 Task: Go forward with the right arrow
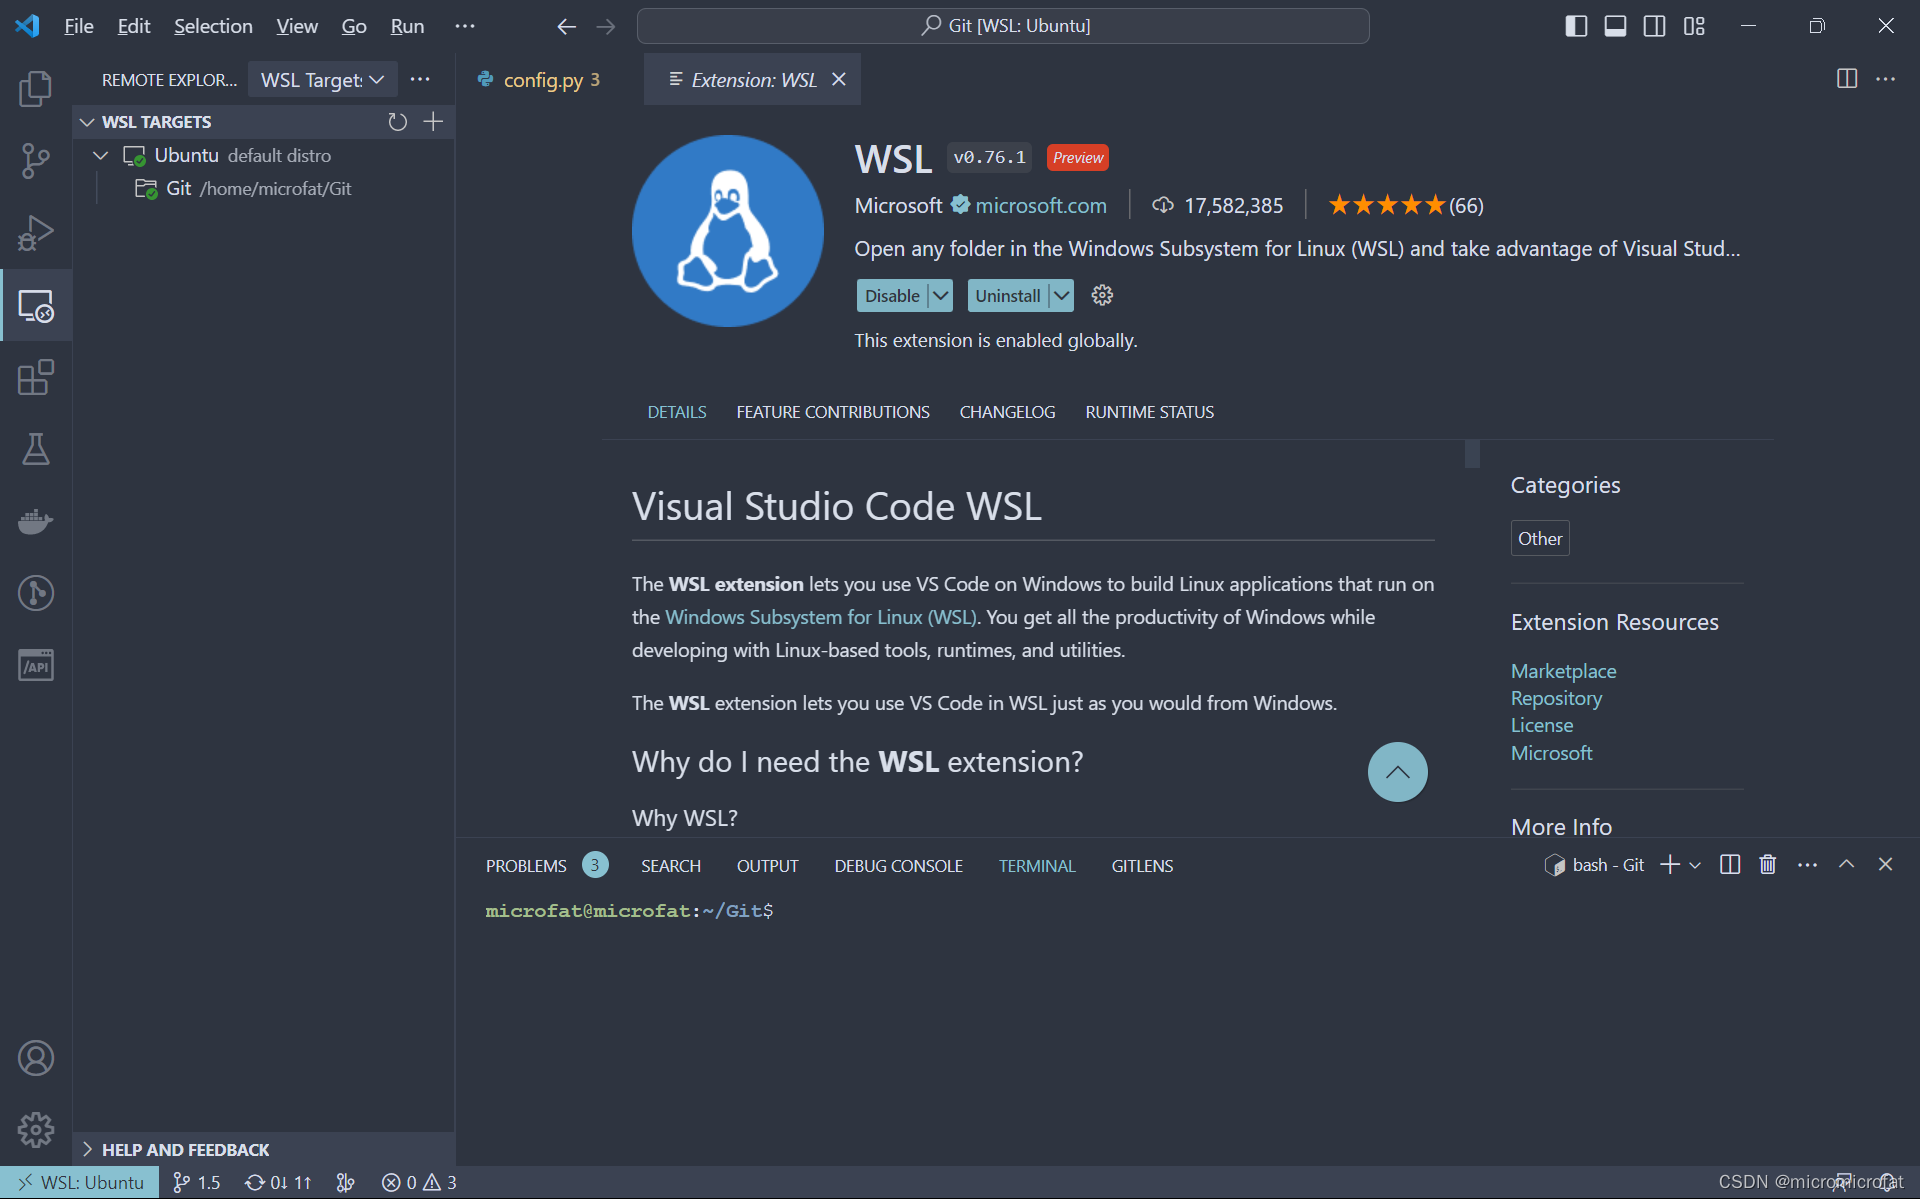click(606, 26)
